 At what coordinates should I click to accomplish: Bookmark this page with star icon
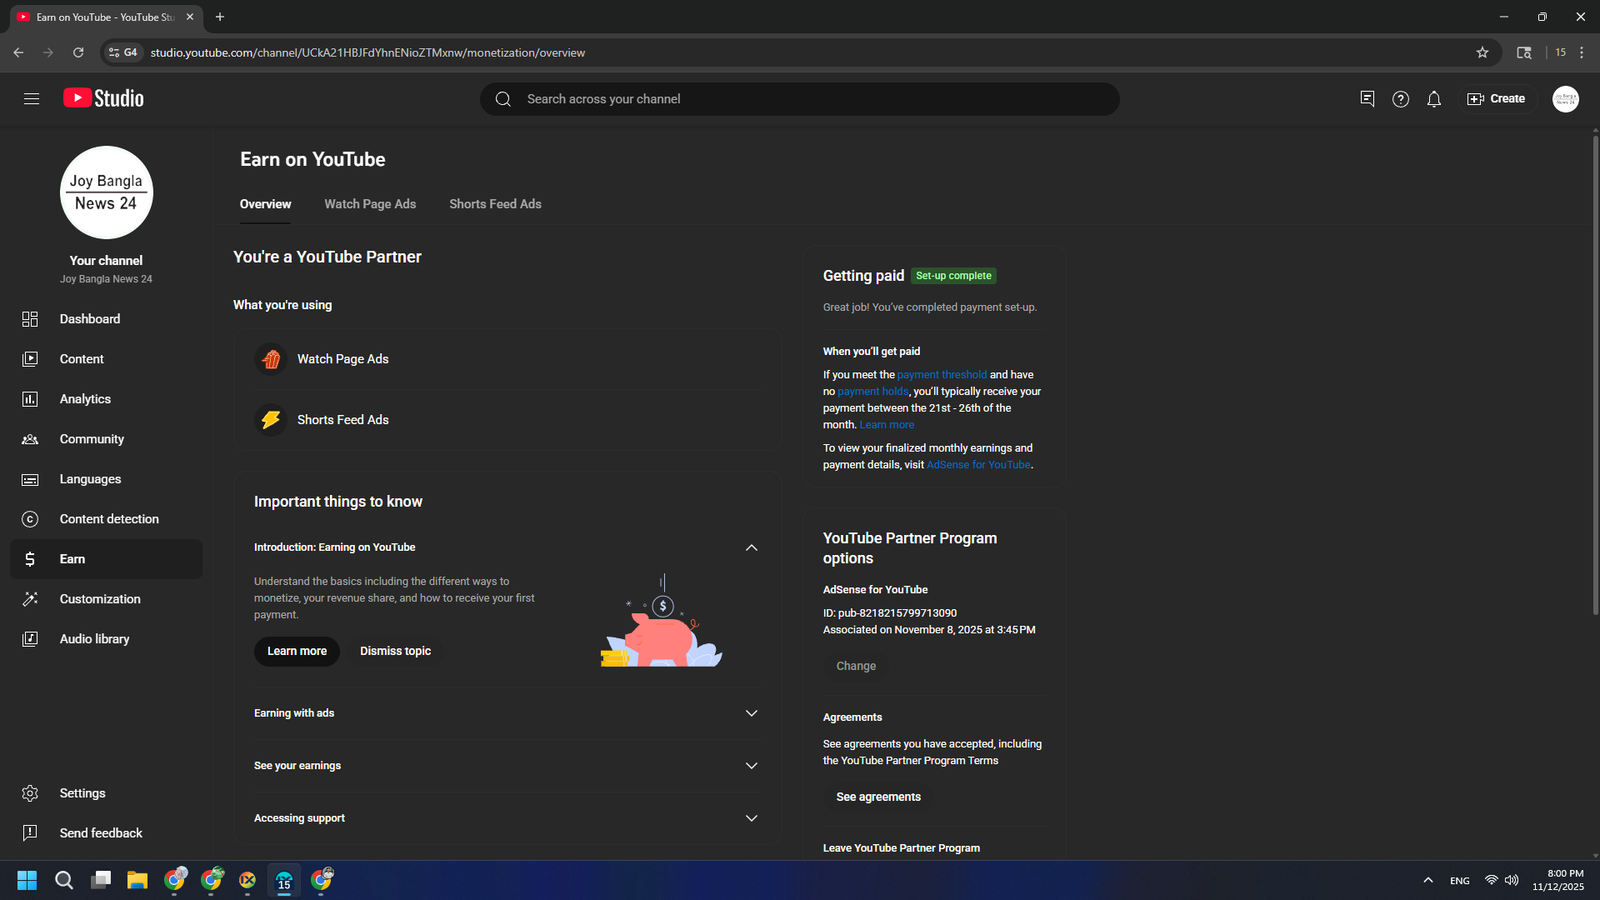pyautogui.click(x=1482, y=53)
